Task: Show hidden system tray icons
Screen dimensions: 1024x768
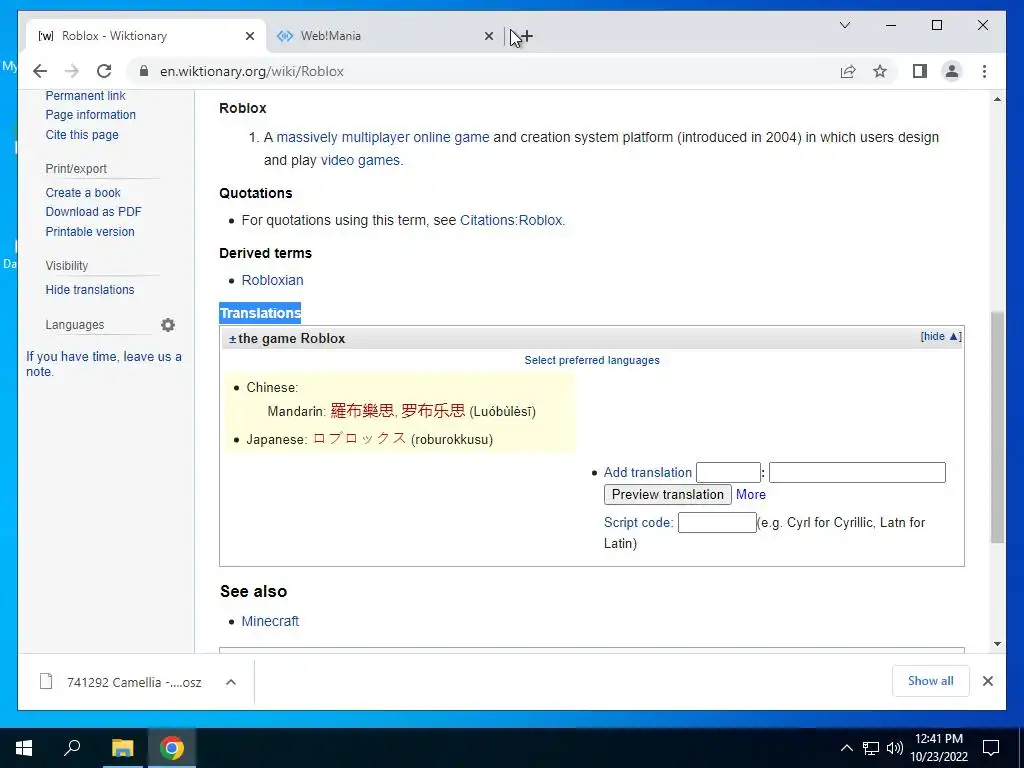Action: 846,748
